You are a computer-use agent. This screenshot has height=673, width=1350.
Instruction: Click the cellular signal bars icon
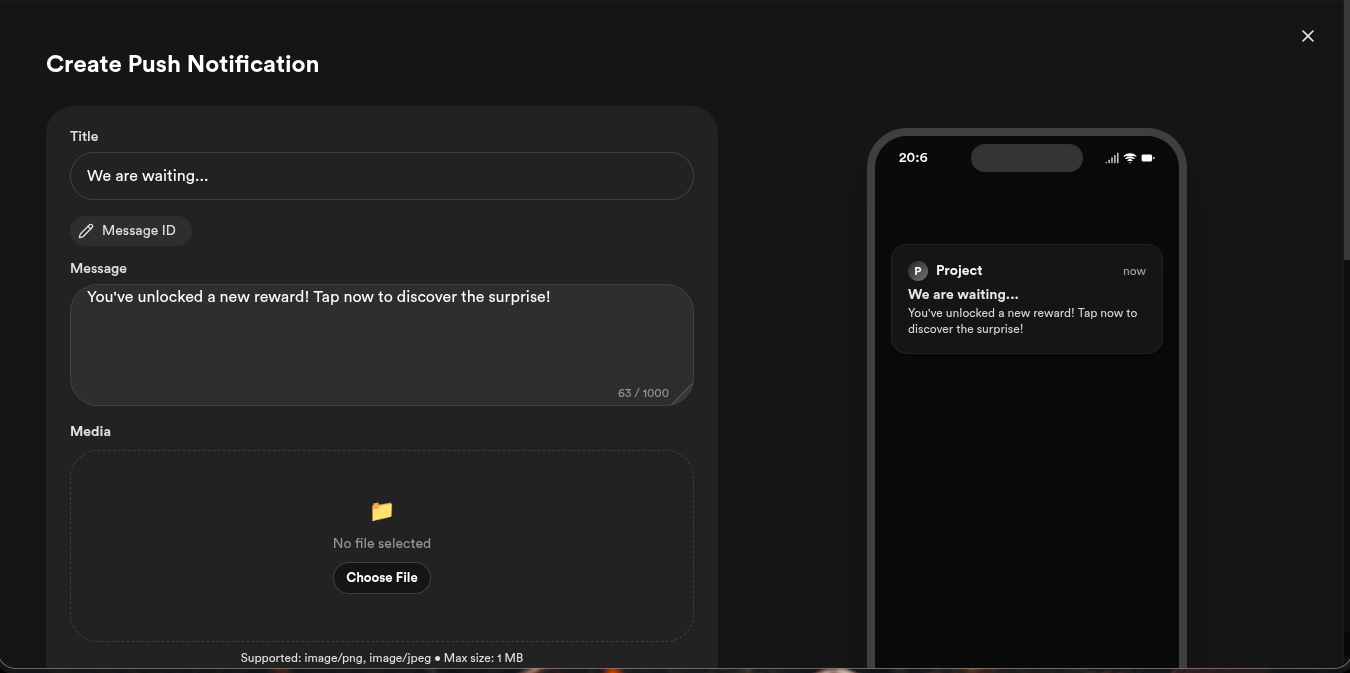[1112, 158]
